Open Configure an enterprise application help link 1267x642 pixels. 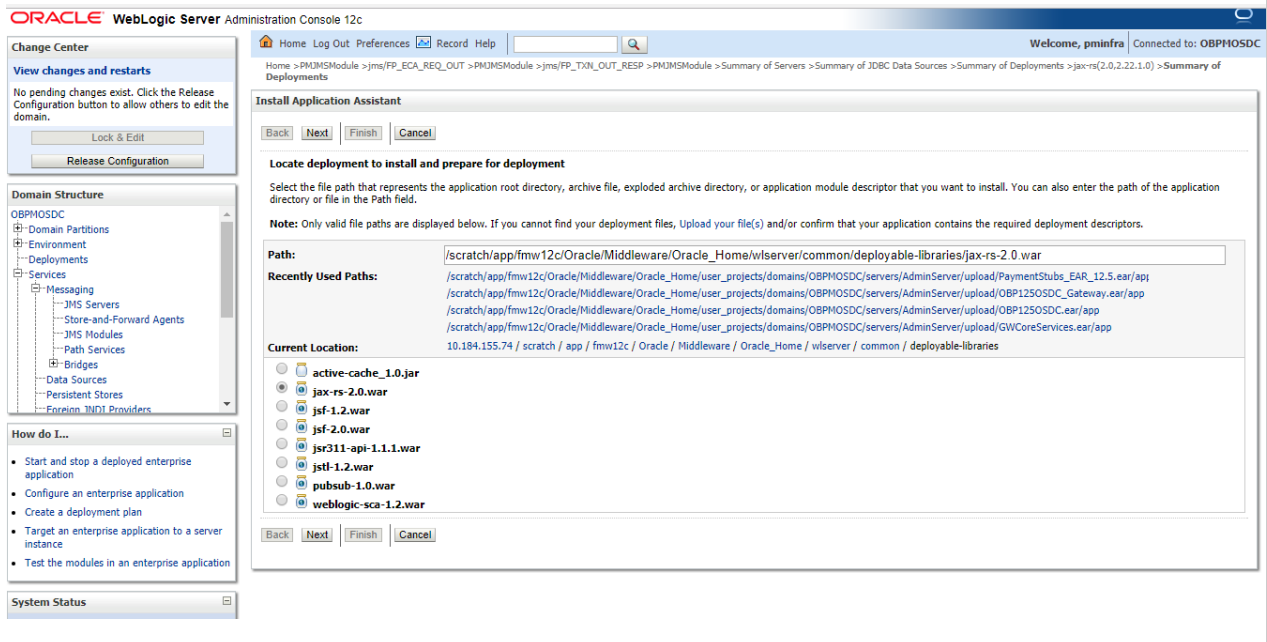coord(104,493)
